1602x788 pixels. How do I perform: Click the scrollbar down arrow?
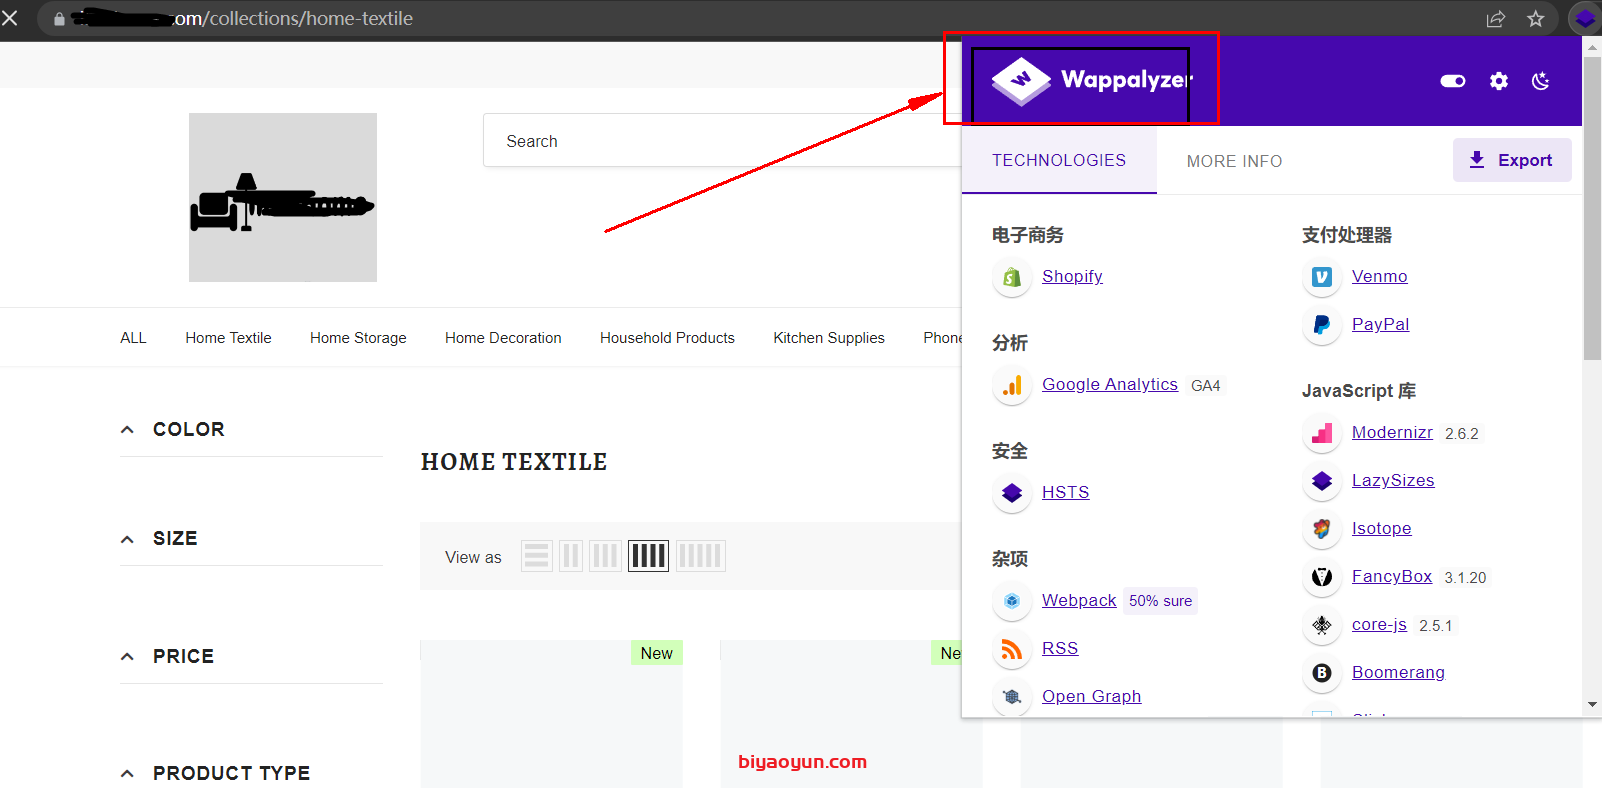point(1592,705)
